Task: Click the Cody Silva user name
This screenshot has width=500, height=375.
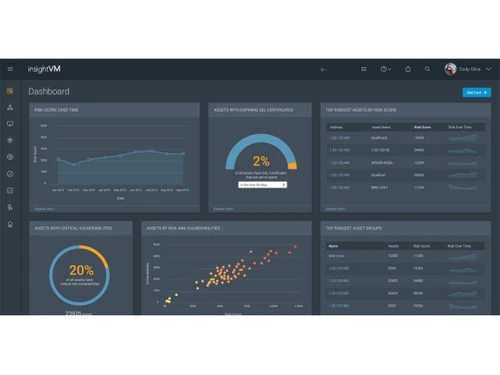Action: (470, 69)
